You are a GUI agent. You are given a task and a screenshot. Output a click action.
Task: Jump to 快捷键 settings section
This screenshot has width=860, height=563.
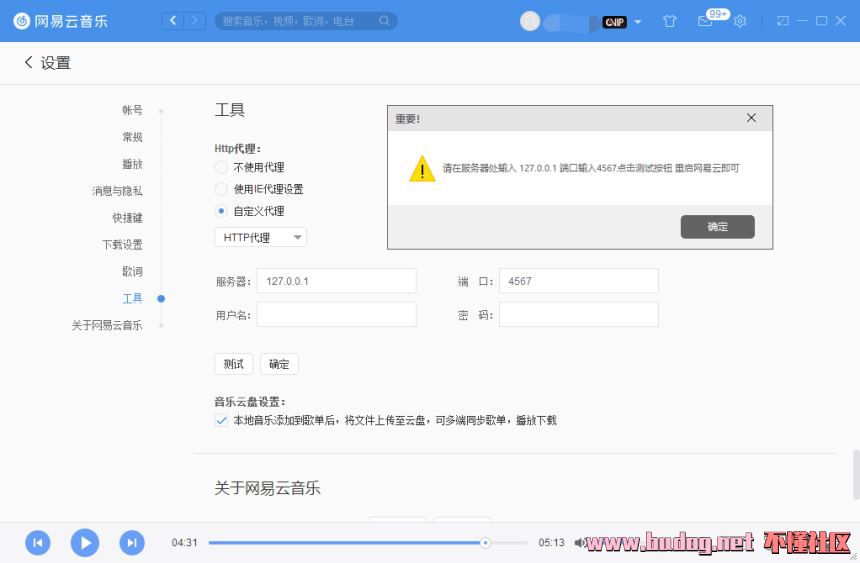127,218
